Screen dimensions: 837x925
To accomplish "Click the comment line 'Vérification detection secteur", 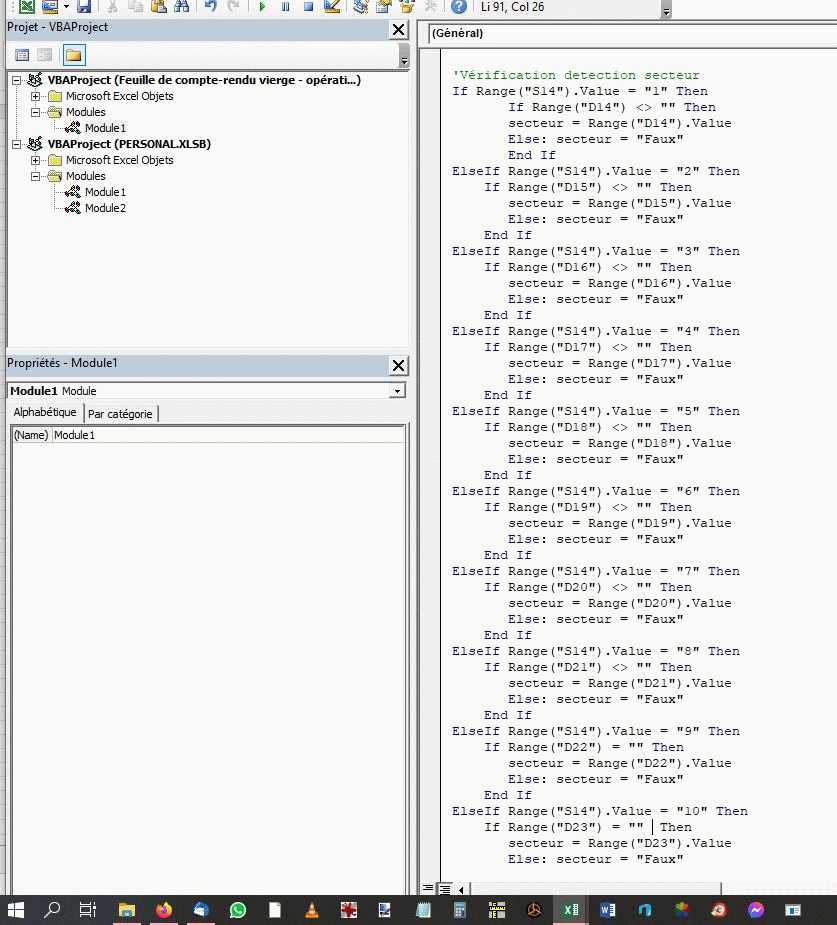I will click(576, 75).
